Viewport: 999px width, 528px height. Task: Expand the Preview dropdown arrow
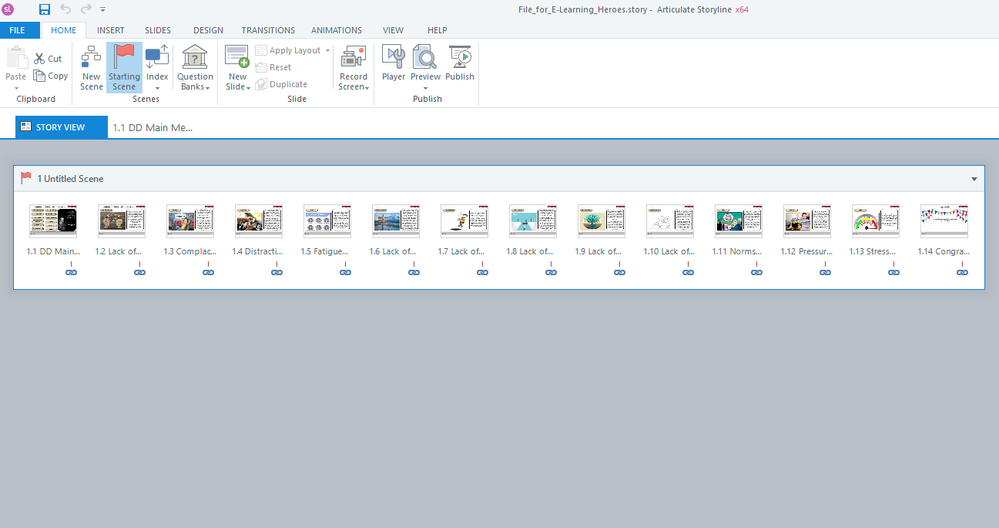coord(425,88)
